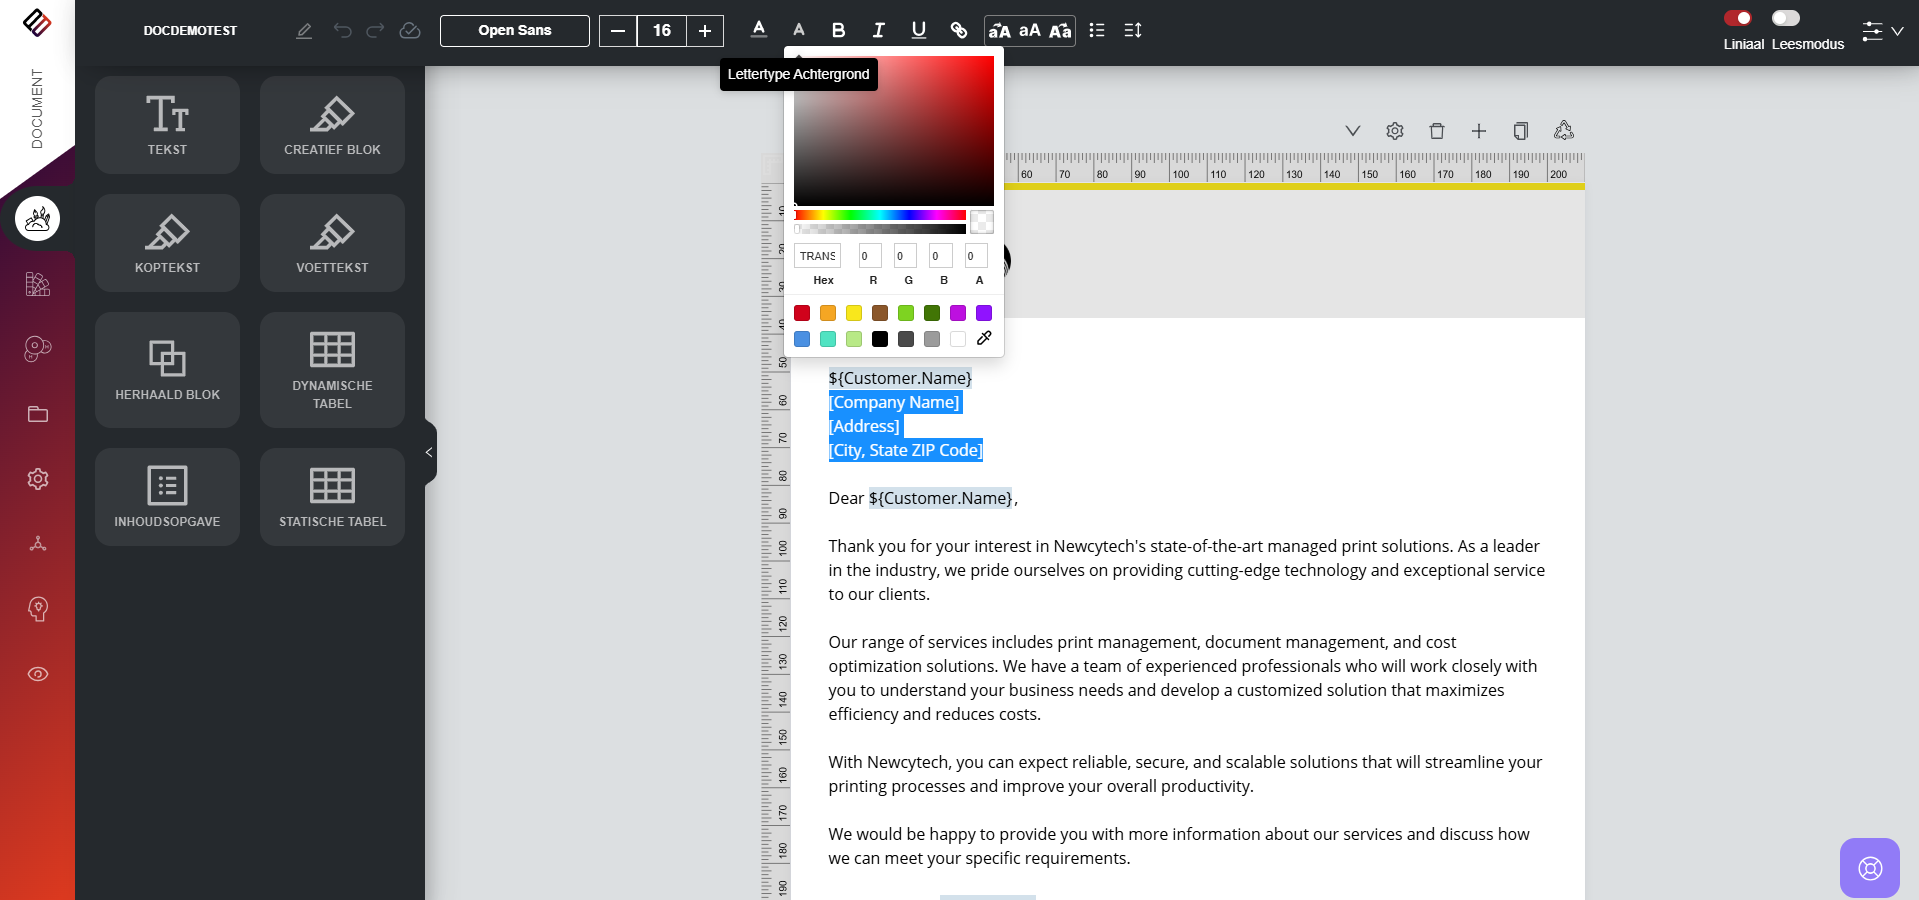Expand the chevron above the page
The height and width of the screenshot is (900, 1919).
pyautogui.click(x=1353, y=131)
